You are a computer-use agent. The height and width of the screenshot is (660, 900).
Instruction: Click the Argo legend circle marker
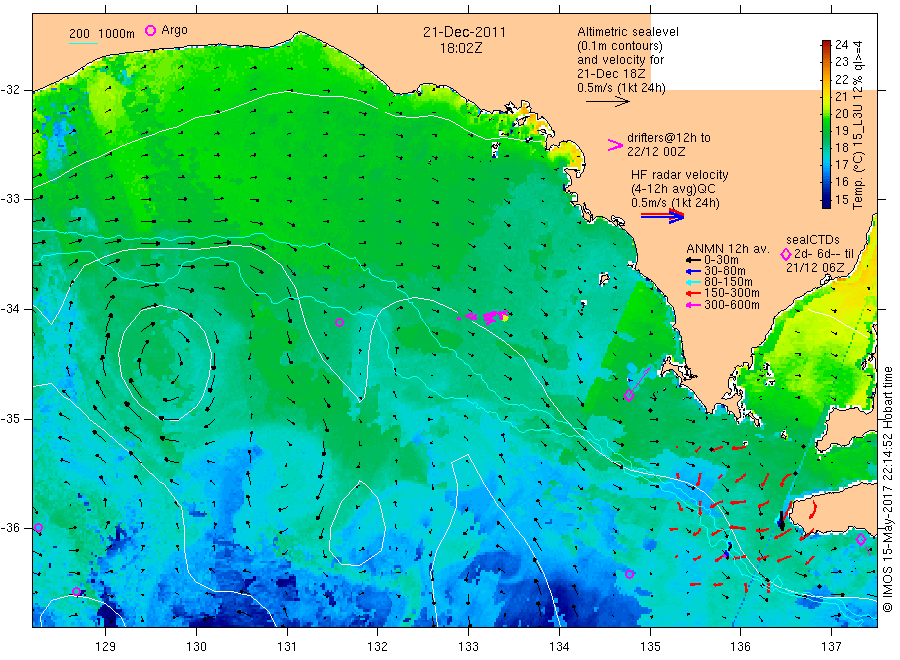(x=150, y=30)
